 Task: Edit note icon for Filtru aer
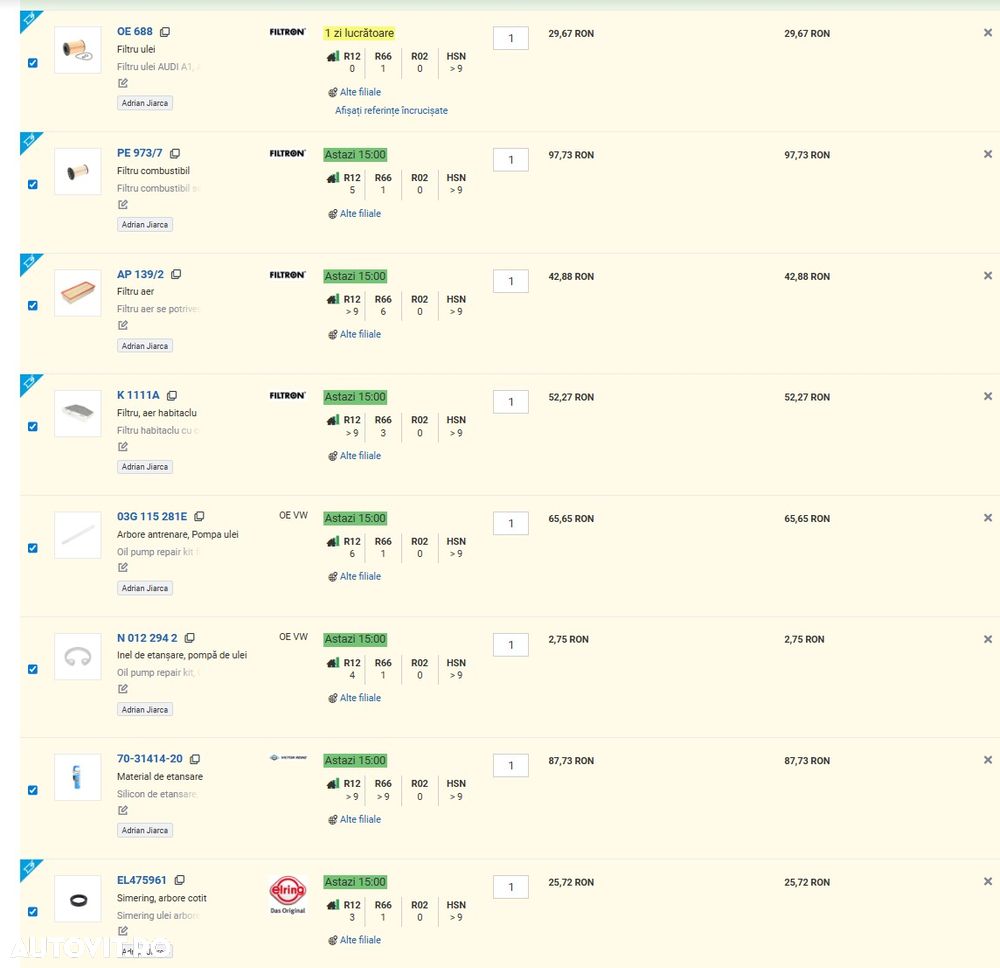click(x=122, y=325)
